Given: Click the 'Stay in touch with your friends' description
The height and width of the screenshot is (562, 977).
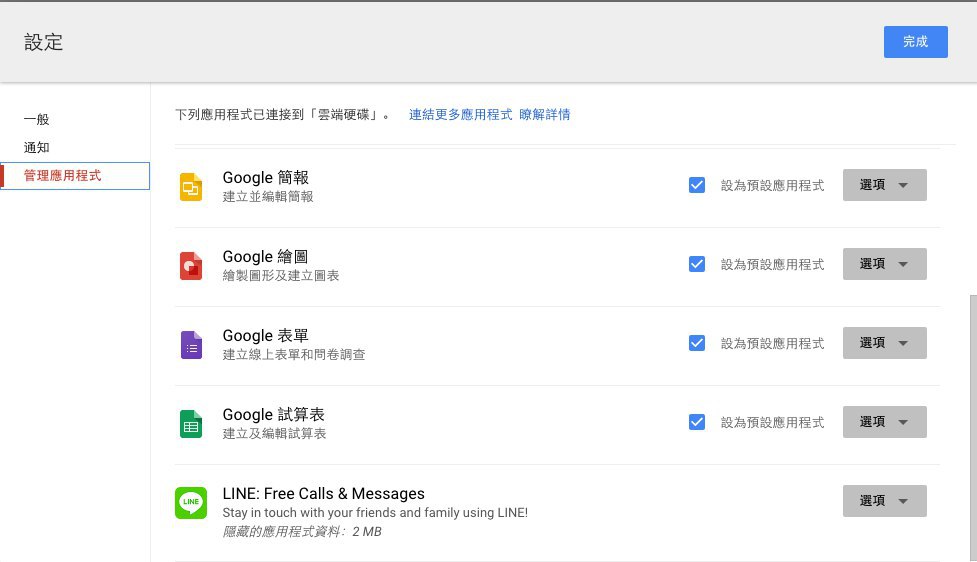Looking at the screenshot, I should tap(375, 513).
